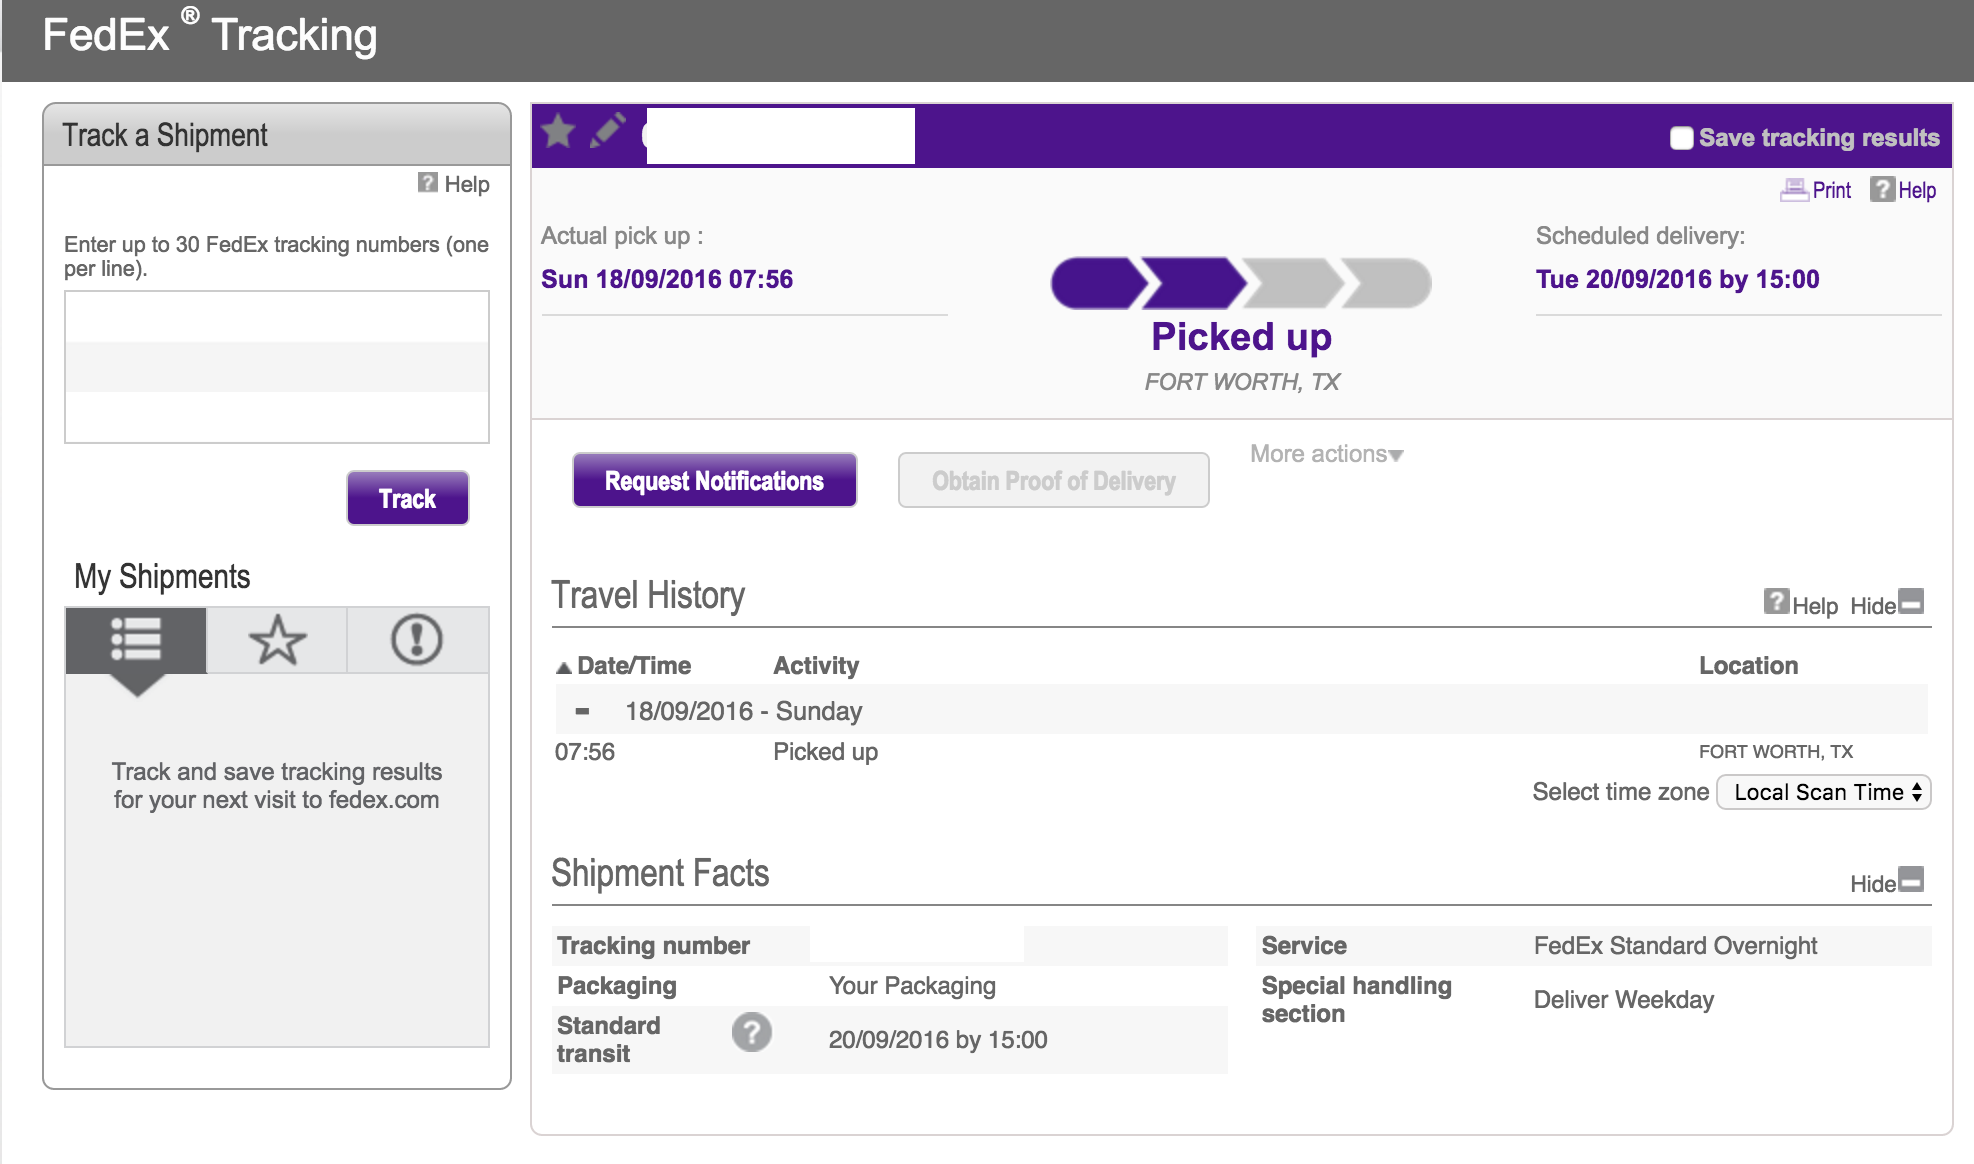Click the star favorite icon in purple header

pyautogui.click(x=558, y=132)
